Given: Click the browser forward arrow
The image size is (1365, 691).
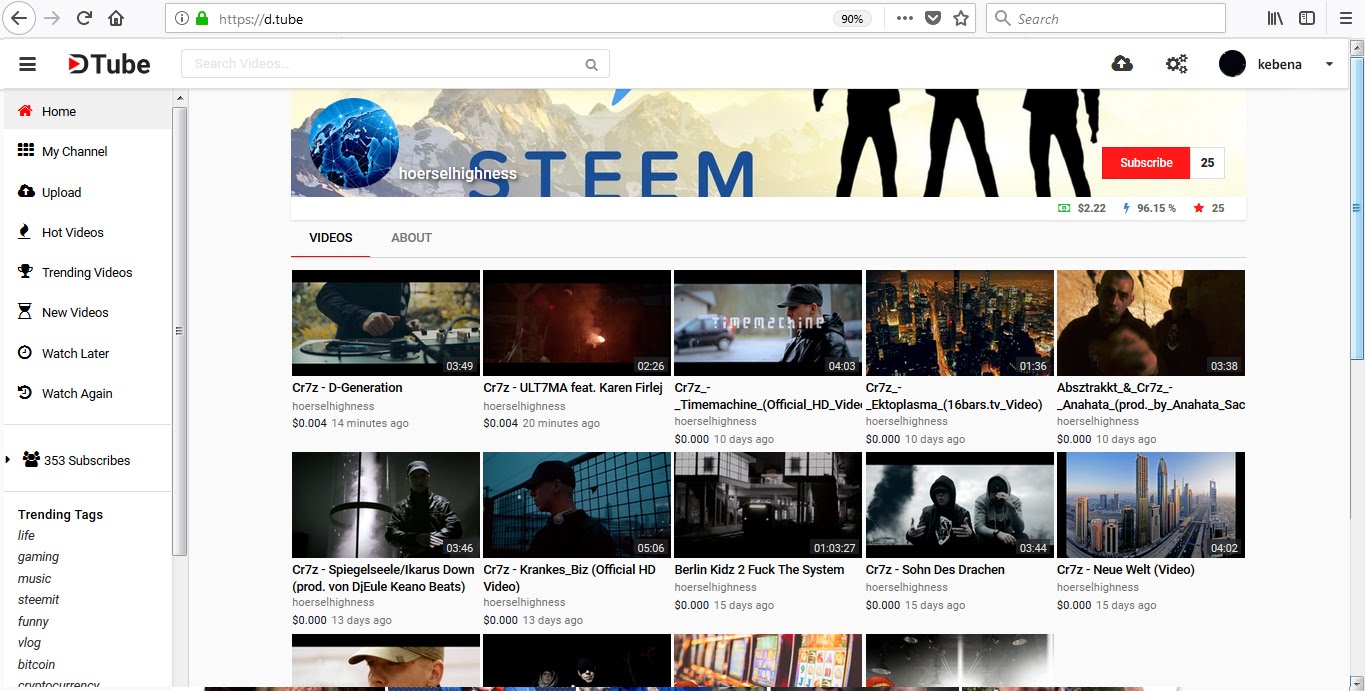Looking at the screenshot, I should pyautogui.click(x=52, y=18).
